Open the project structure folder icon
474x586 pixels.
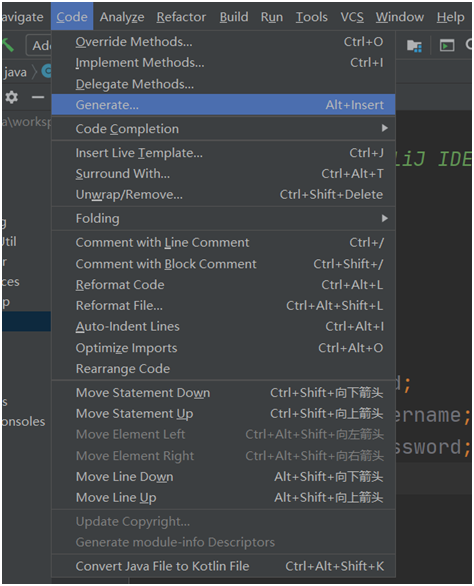(x=414, y=46)
